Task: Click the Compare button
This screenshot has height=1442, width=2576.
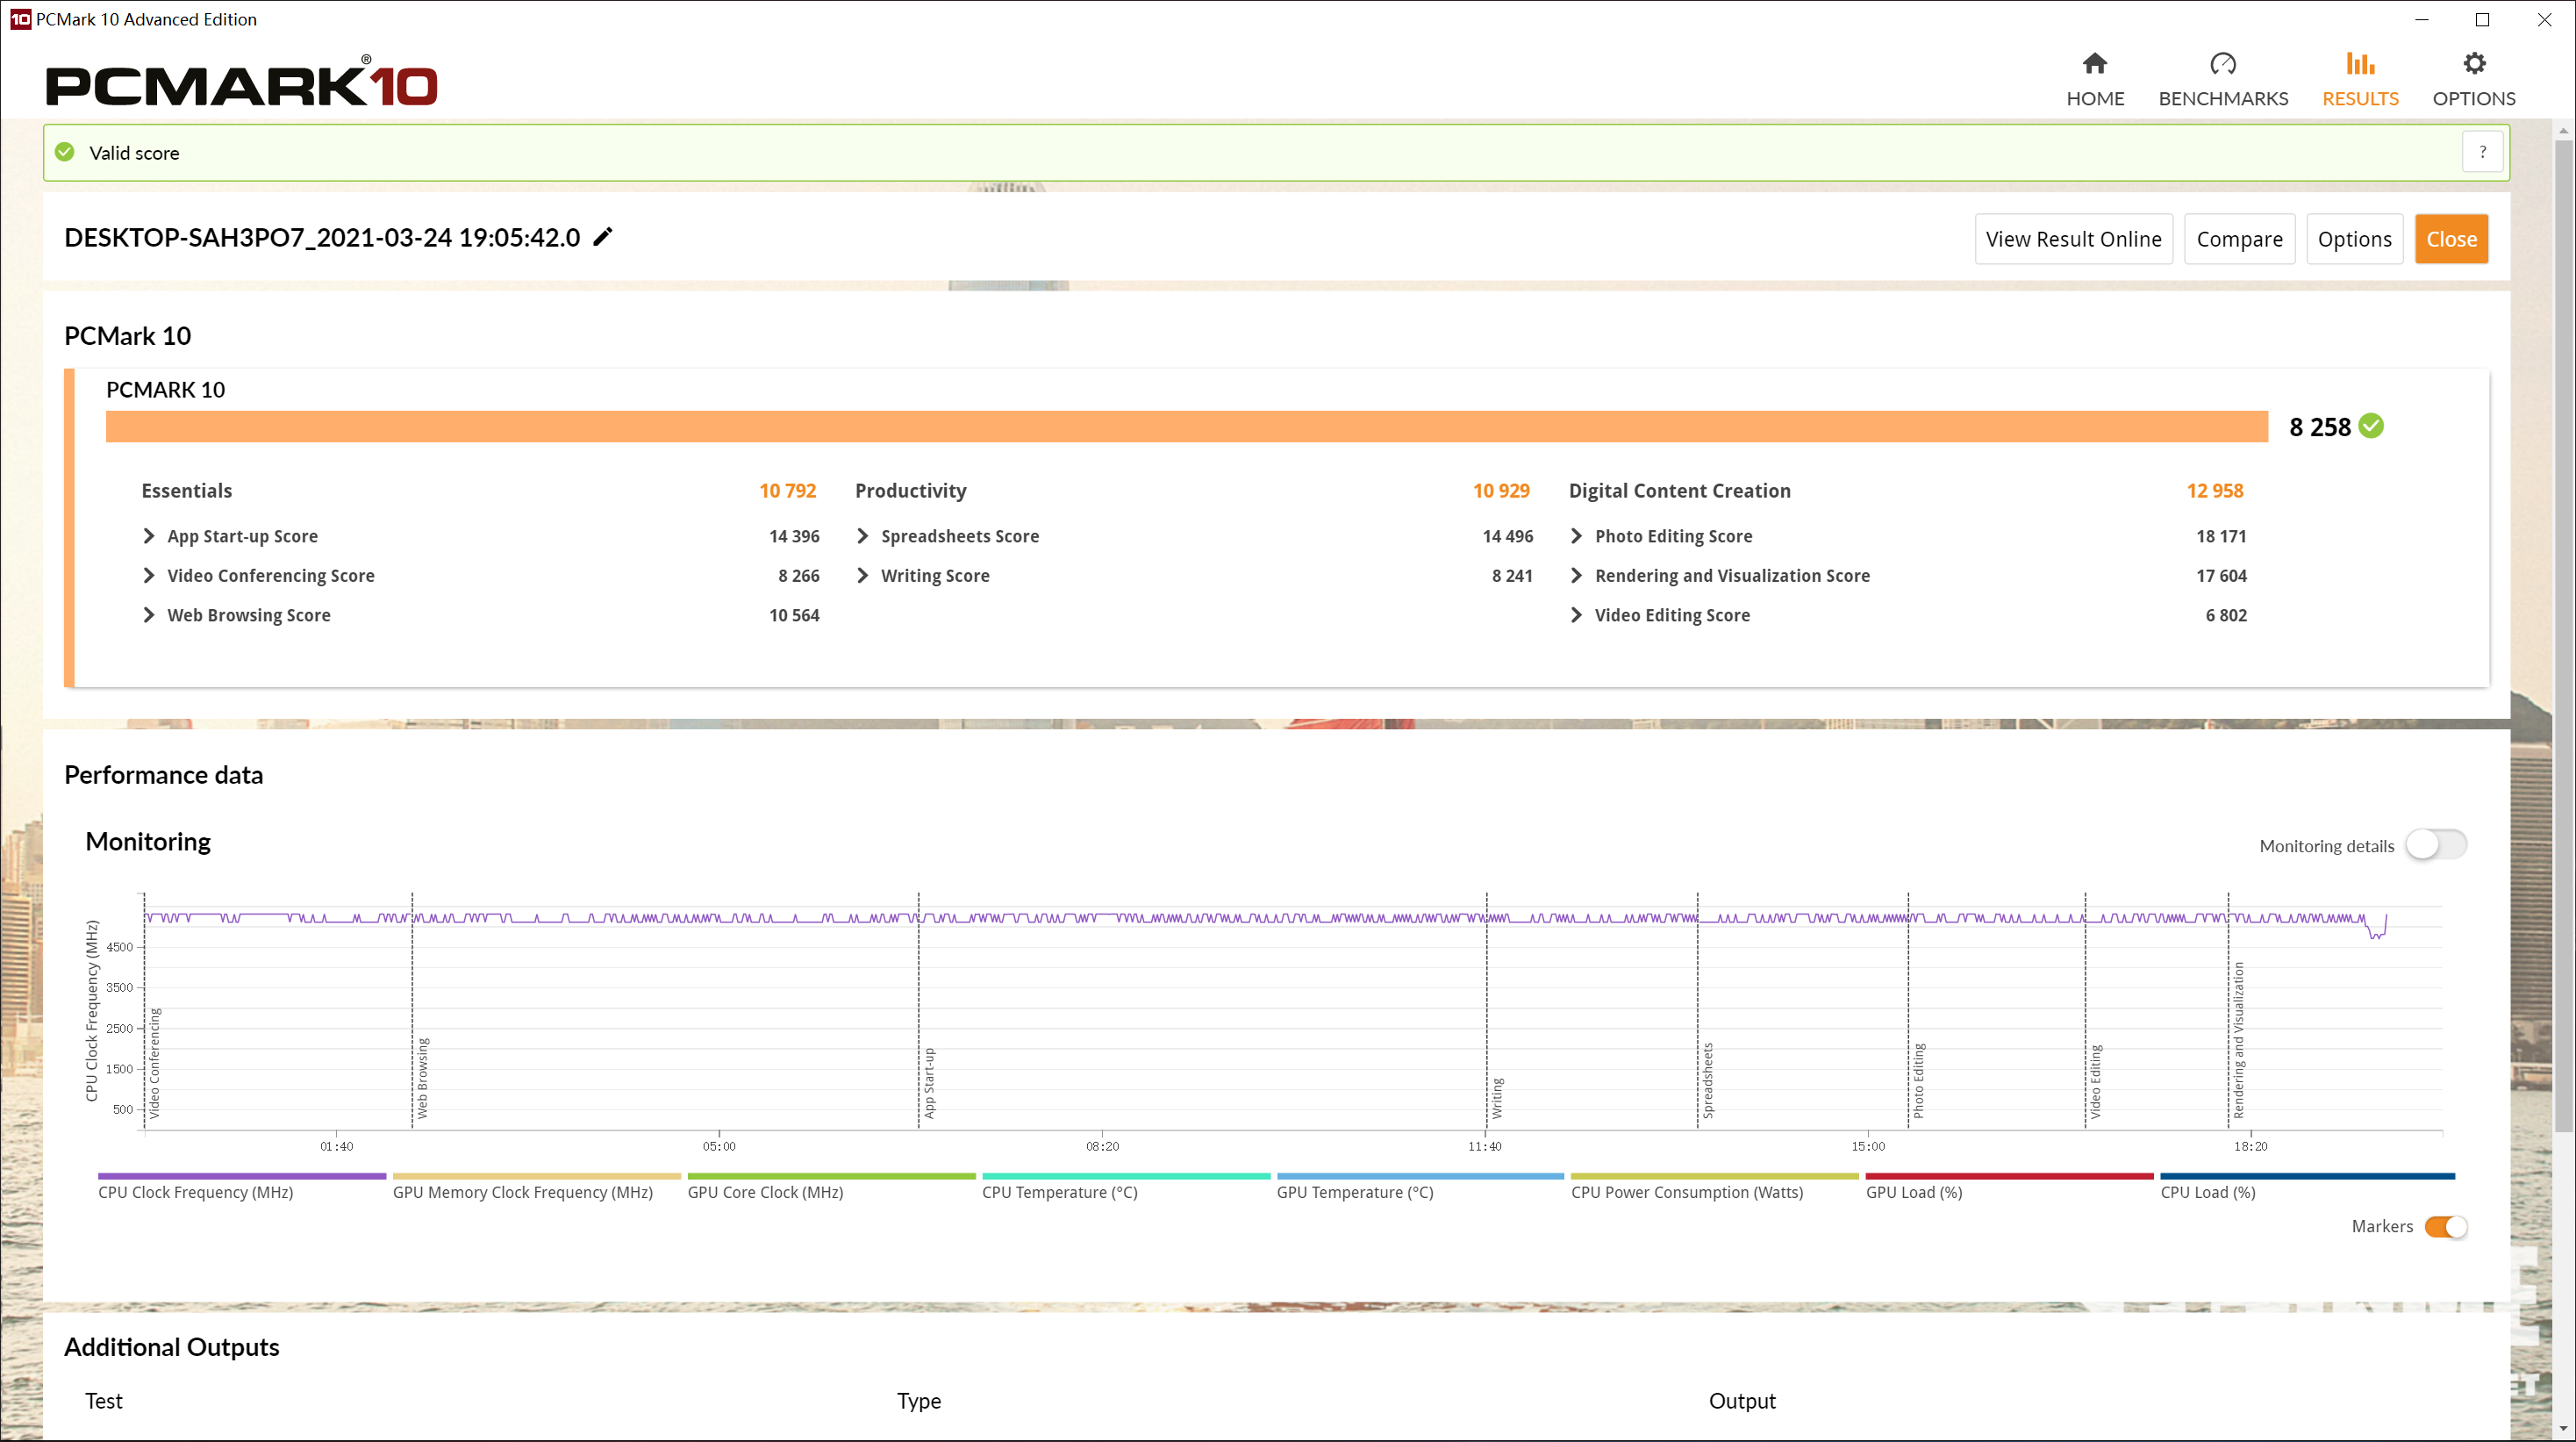Action: (x=2238, y=239)
